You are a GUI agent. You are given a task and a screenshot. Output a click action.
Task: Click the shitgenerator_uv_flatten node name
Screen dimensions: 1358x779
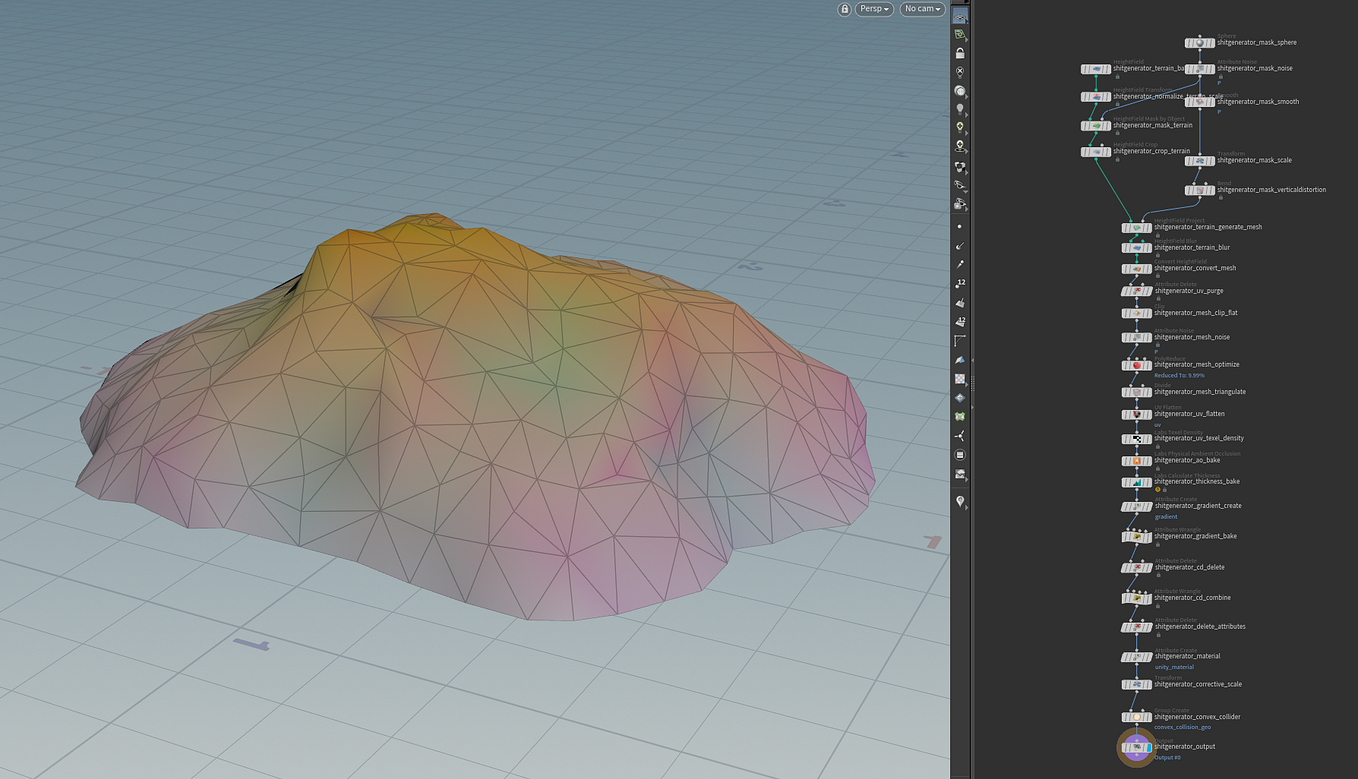pos(1189,414)
